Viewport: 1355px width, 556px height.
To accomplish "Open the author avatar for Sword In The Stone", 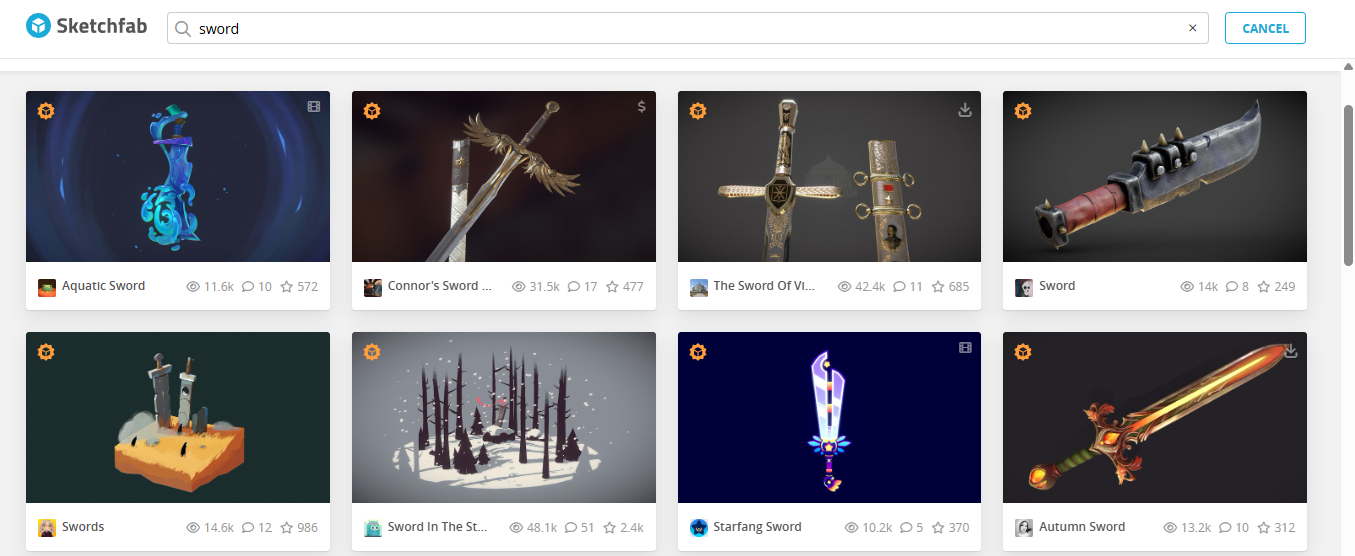I will [372, 528].
